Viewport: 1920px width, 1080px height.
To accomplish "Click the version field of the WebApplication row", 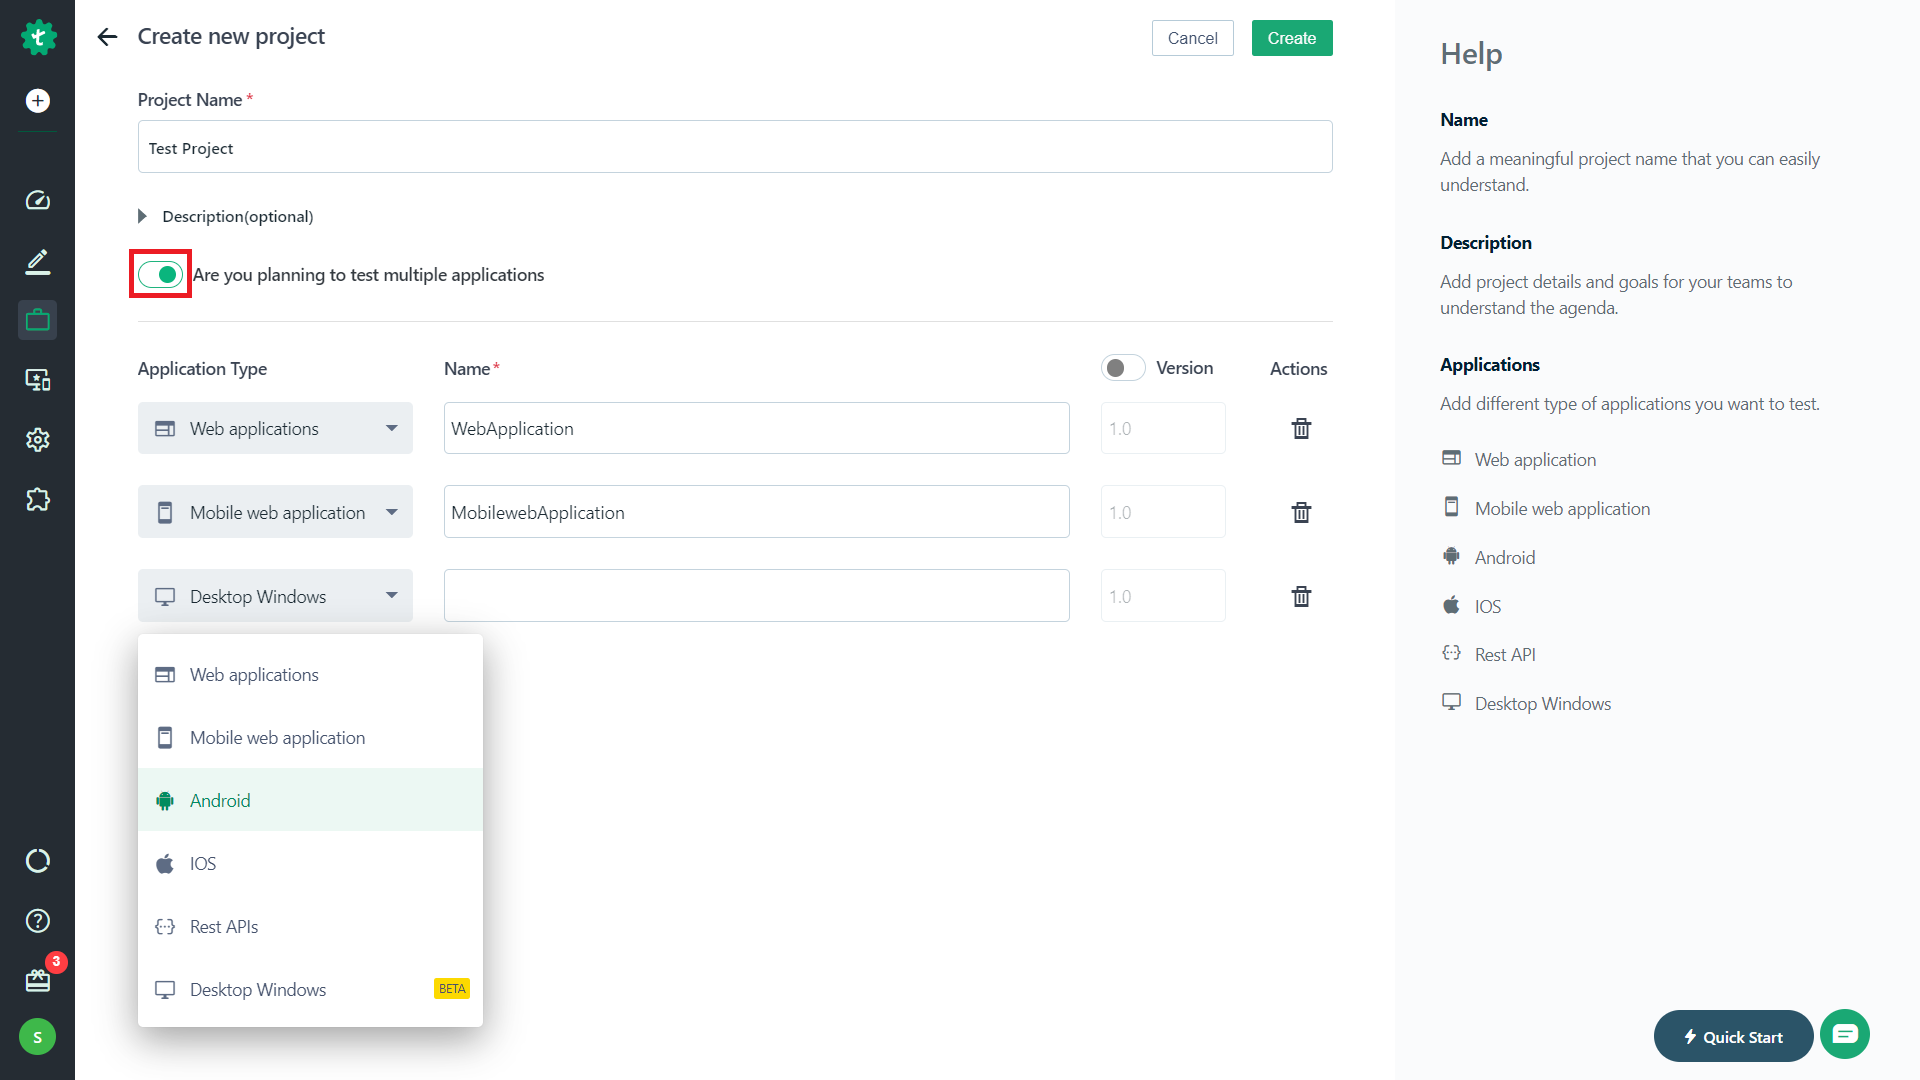I will 1163,428.
